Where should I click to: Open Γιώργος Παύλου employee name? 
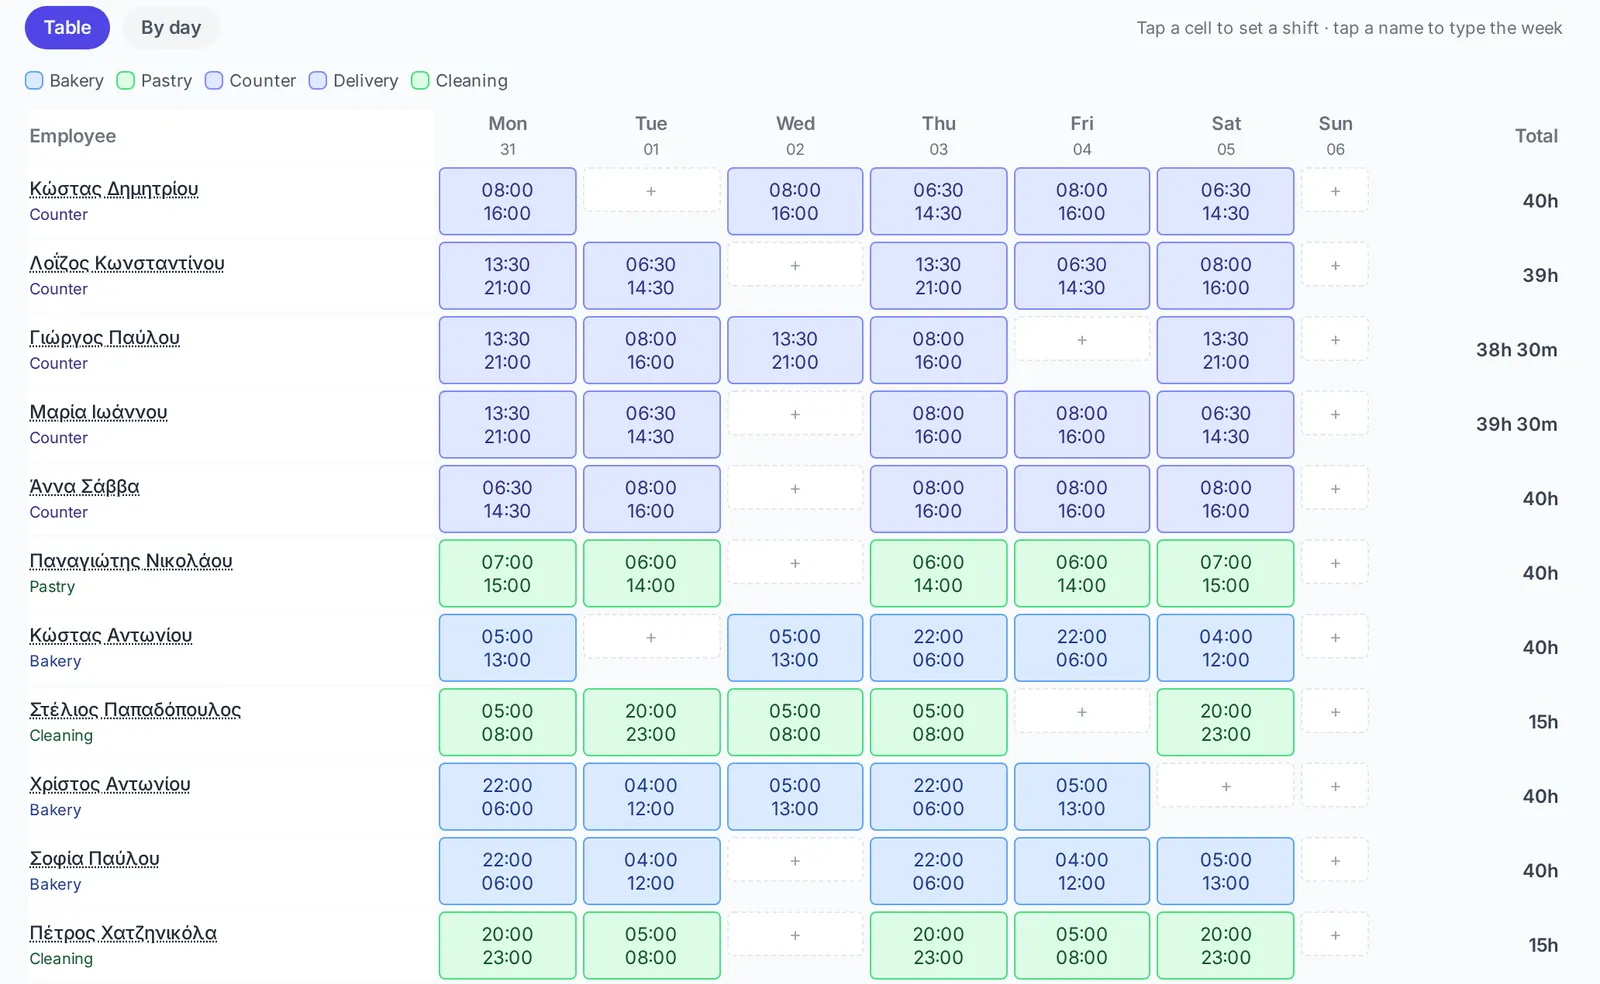click(105, 338)
